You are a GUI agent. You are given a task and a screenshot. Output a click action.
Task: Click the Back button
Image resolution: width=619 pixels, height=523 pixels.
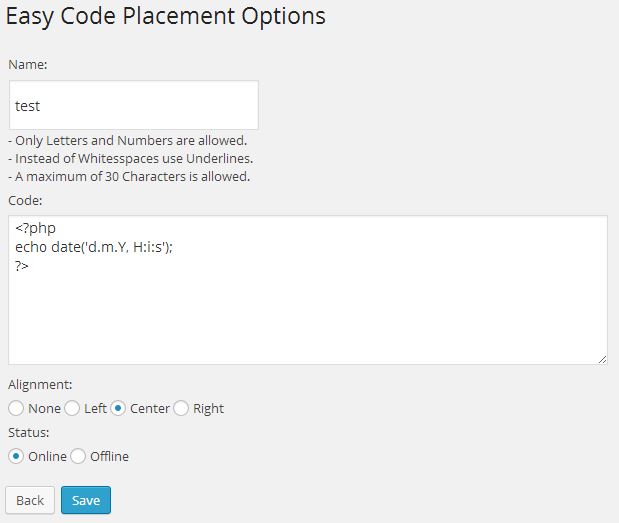pyautogui.click(x=30, y=500)
